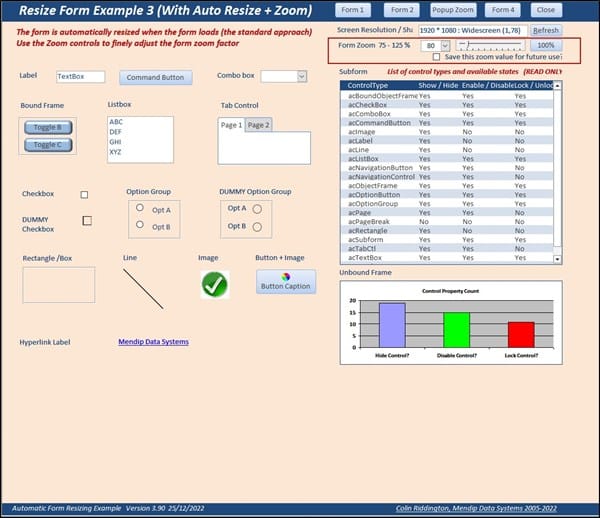Expand the Form Zoom percentage dropdown
Image resolution: width=600 pixels, height=518 pixels.
tap(445, 46)
